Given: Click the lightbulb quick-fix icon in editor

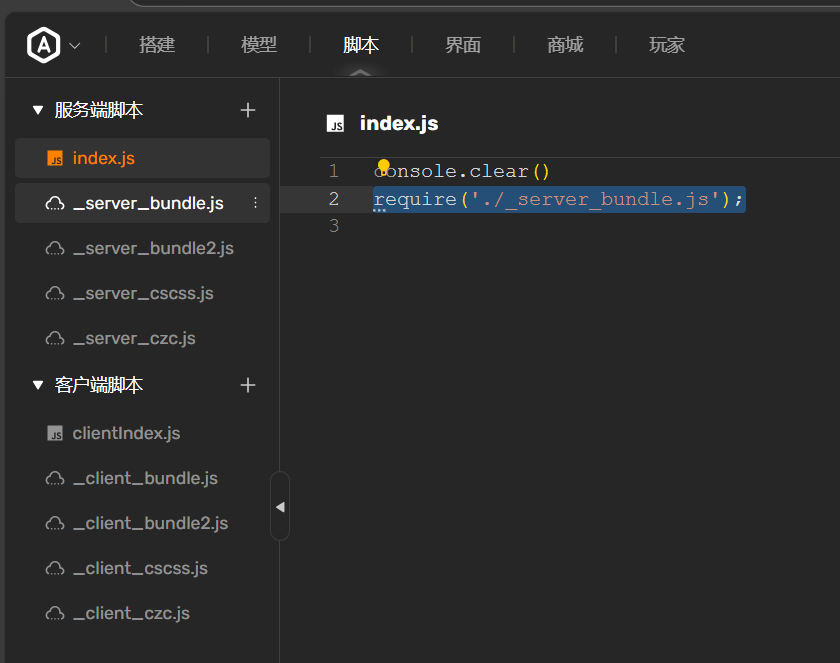Looking at the screenshot, I should coord(383,166).
